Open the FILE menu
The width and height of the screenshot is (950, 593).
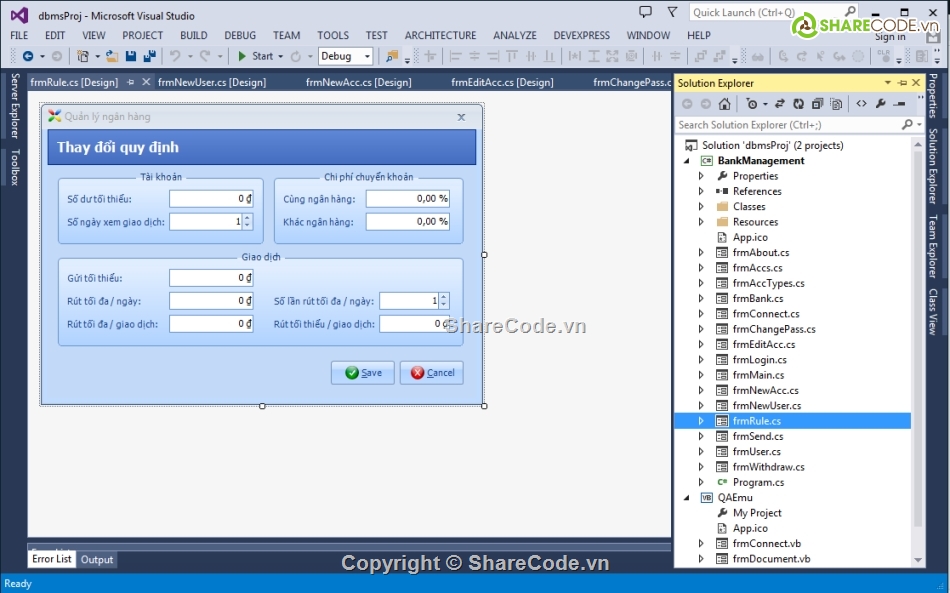(19, 35)
